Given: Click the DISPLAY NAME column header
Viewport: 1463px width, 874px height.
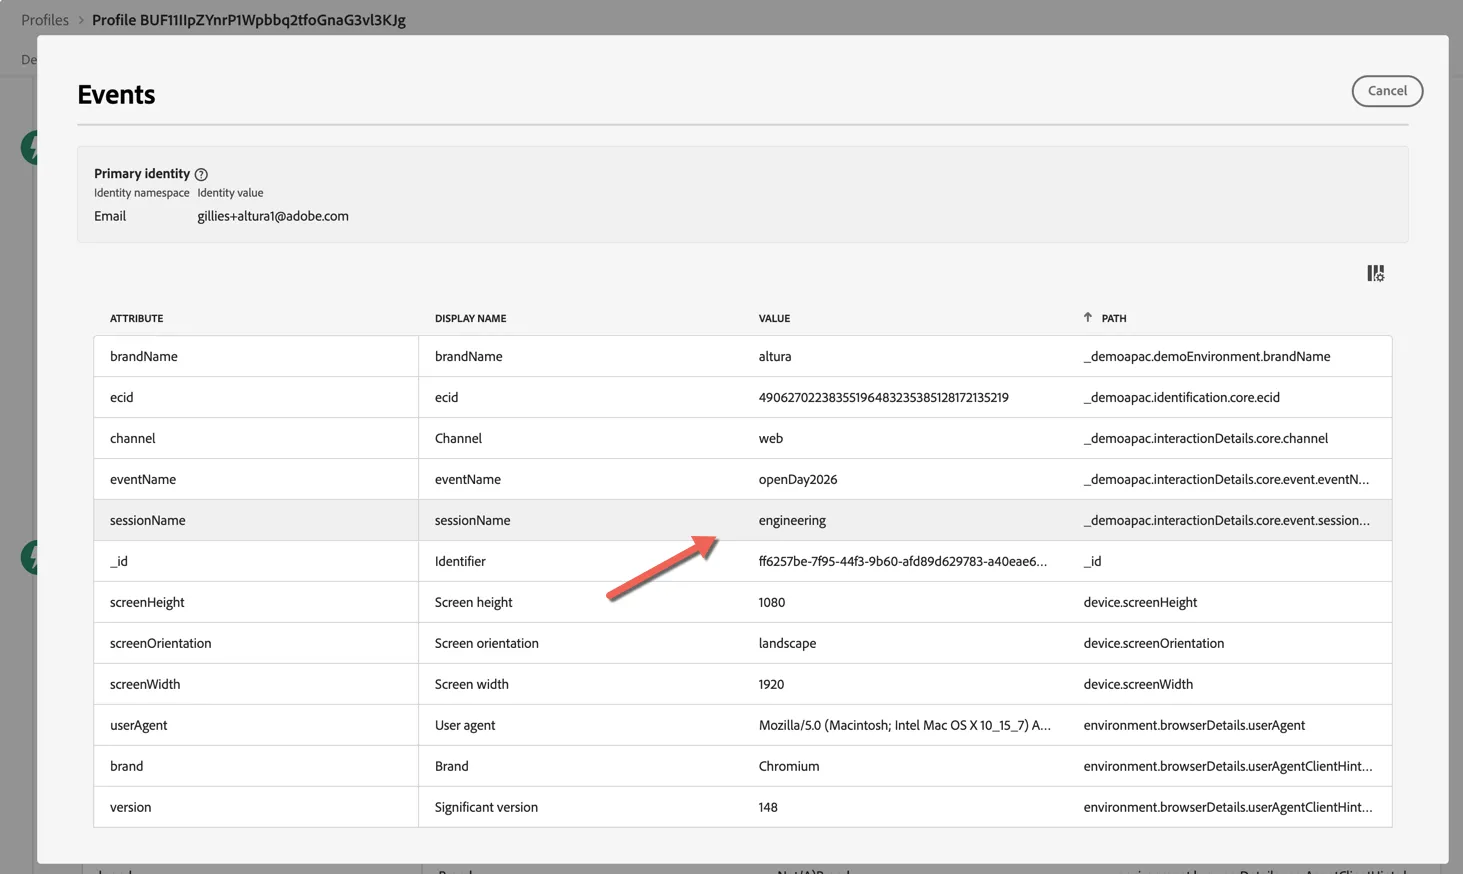Looking at the screenshot, I should [470, 318].
